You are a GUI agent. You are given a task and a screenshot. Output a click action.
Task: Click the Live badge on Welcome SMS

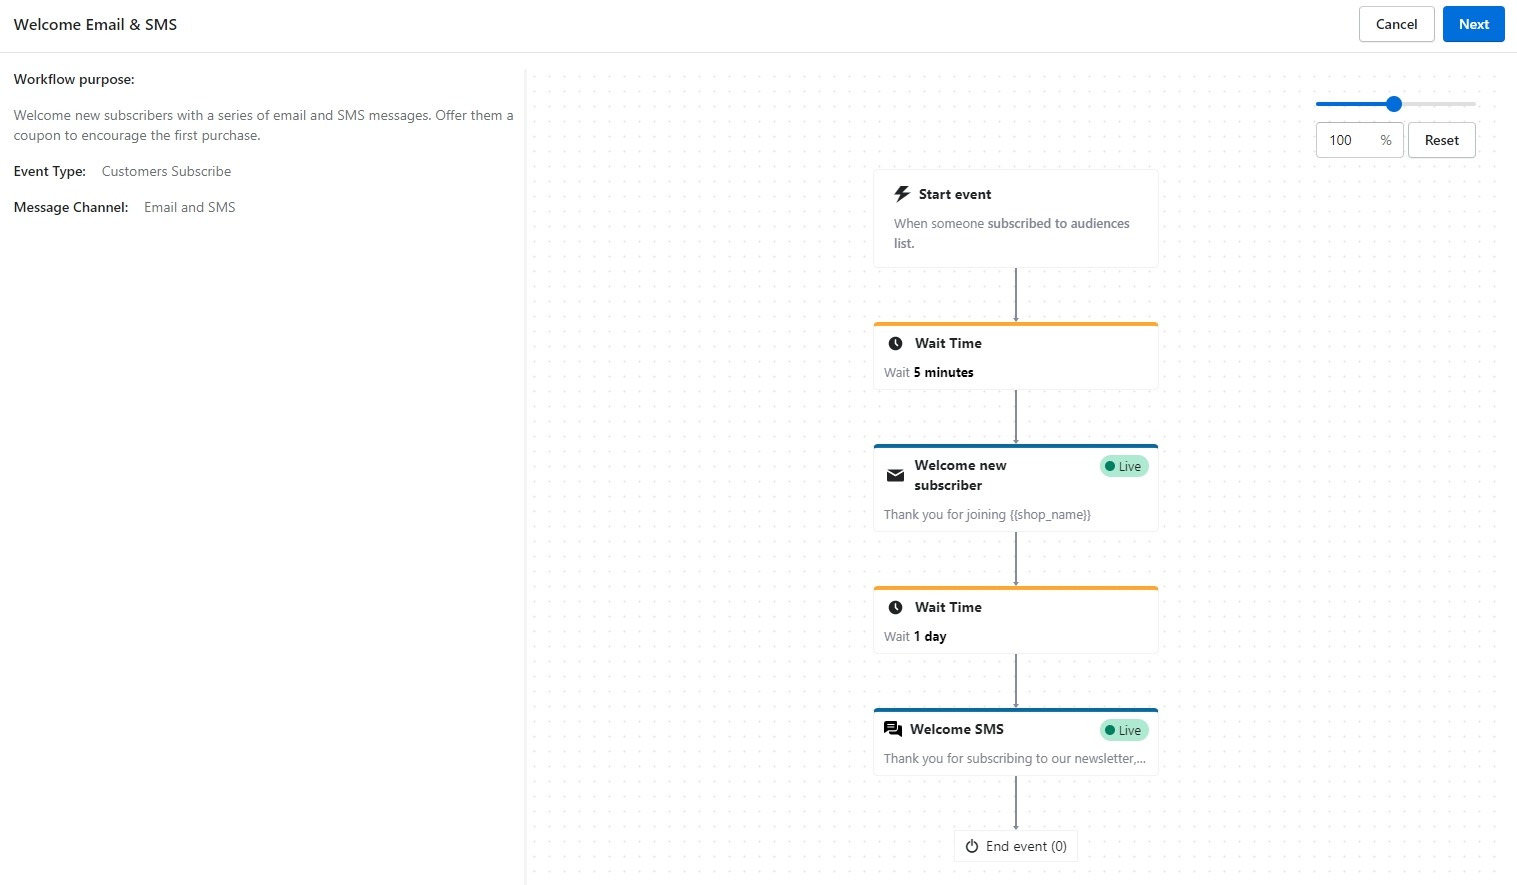1124,730
